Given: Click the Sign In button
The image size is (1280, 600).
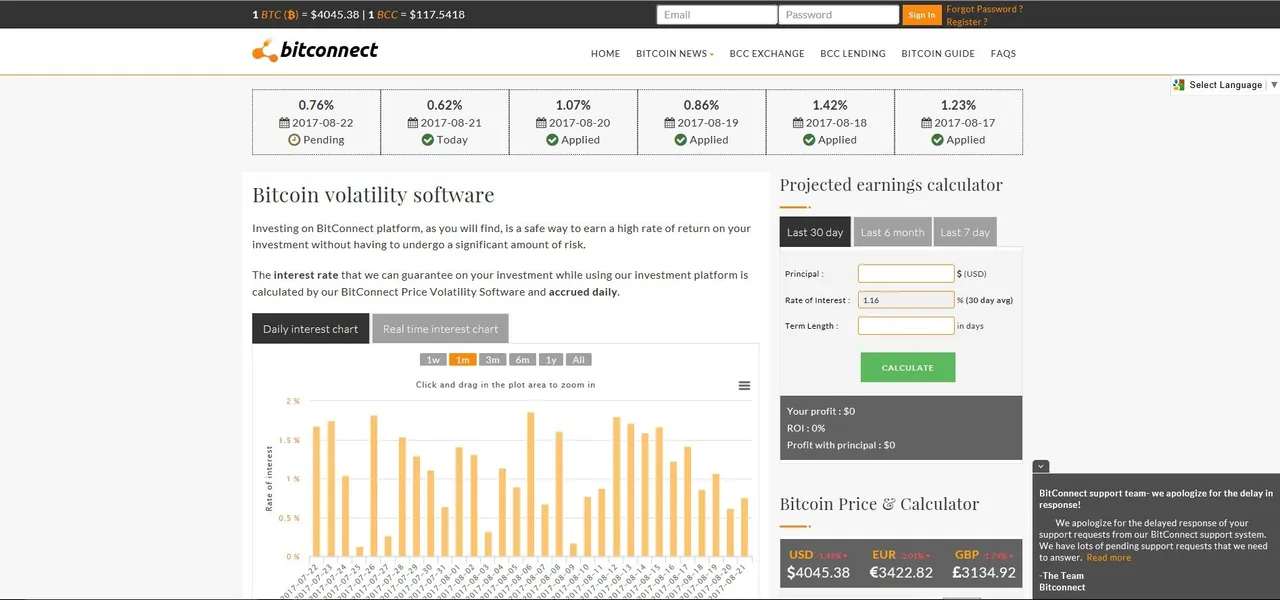Looking at the screenshot, I should (x=921, y=15).
